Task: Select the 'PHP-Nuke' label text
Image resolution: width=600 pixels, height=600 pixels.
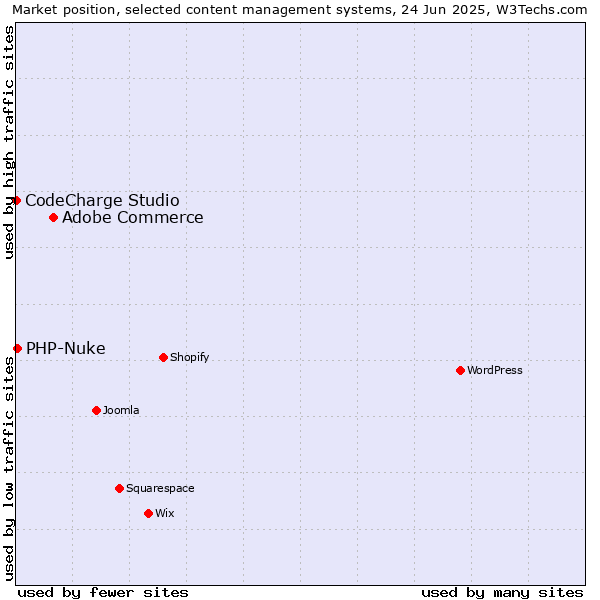Action: 66,348
